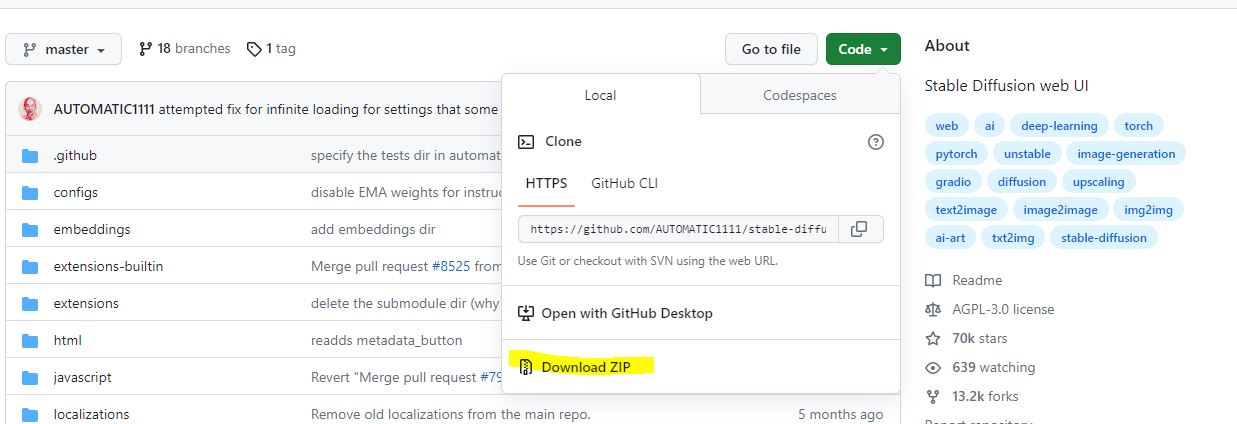
Task: Open the extensions-builtin folder
Action: (108, 266)
